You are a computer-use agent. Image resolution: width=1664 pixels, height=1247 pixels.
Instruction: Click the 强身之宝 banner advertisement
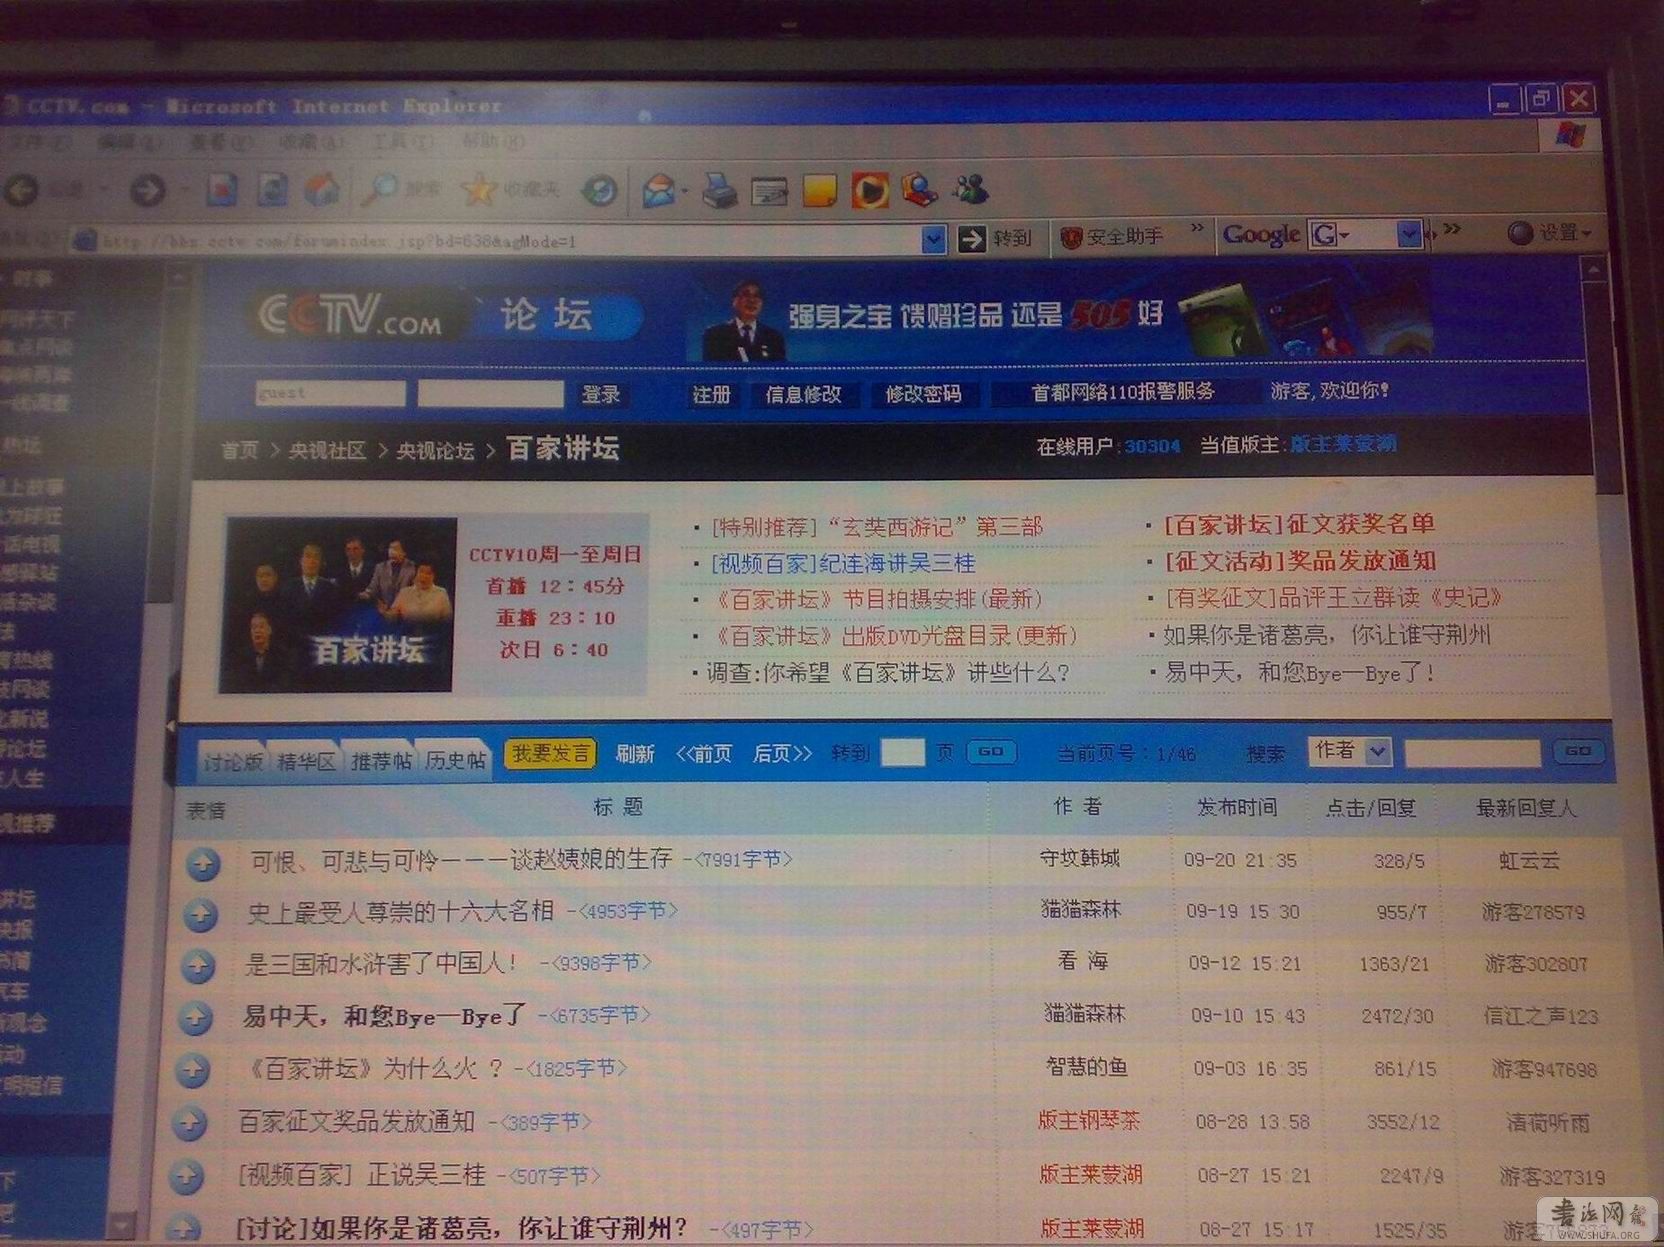pos(1060,318)
